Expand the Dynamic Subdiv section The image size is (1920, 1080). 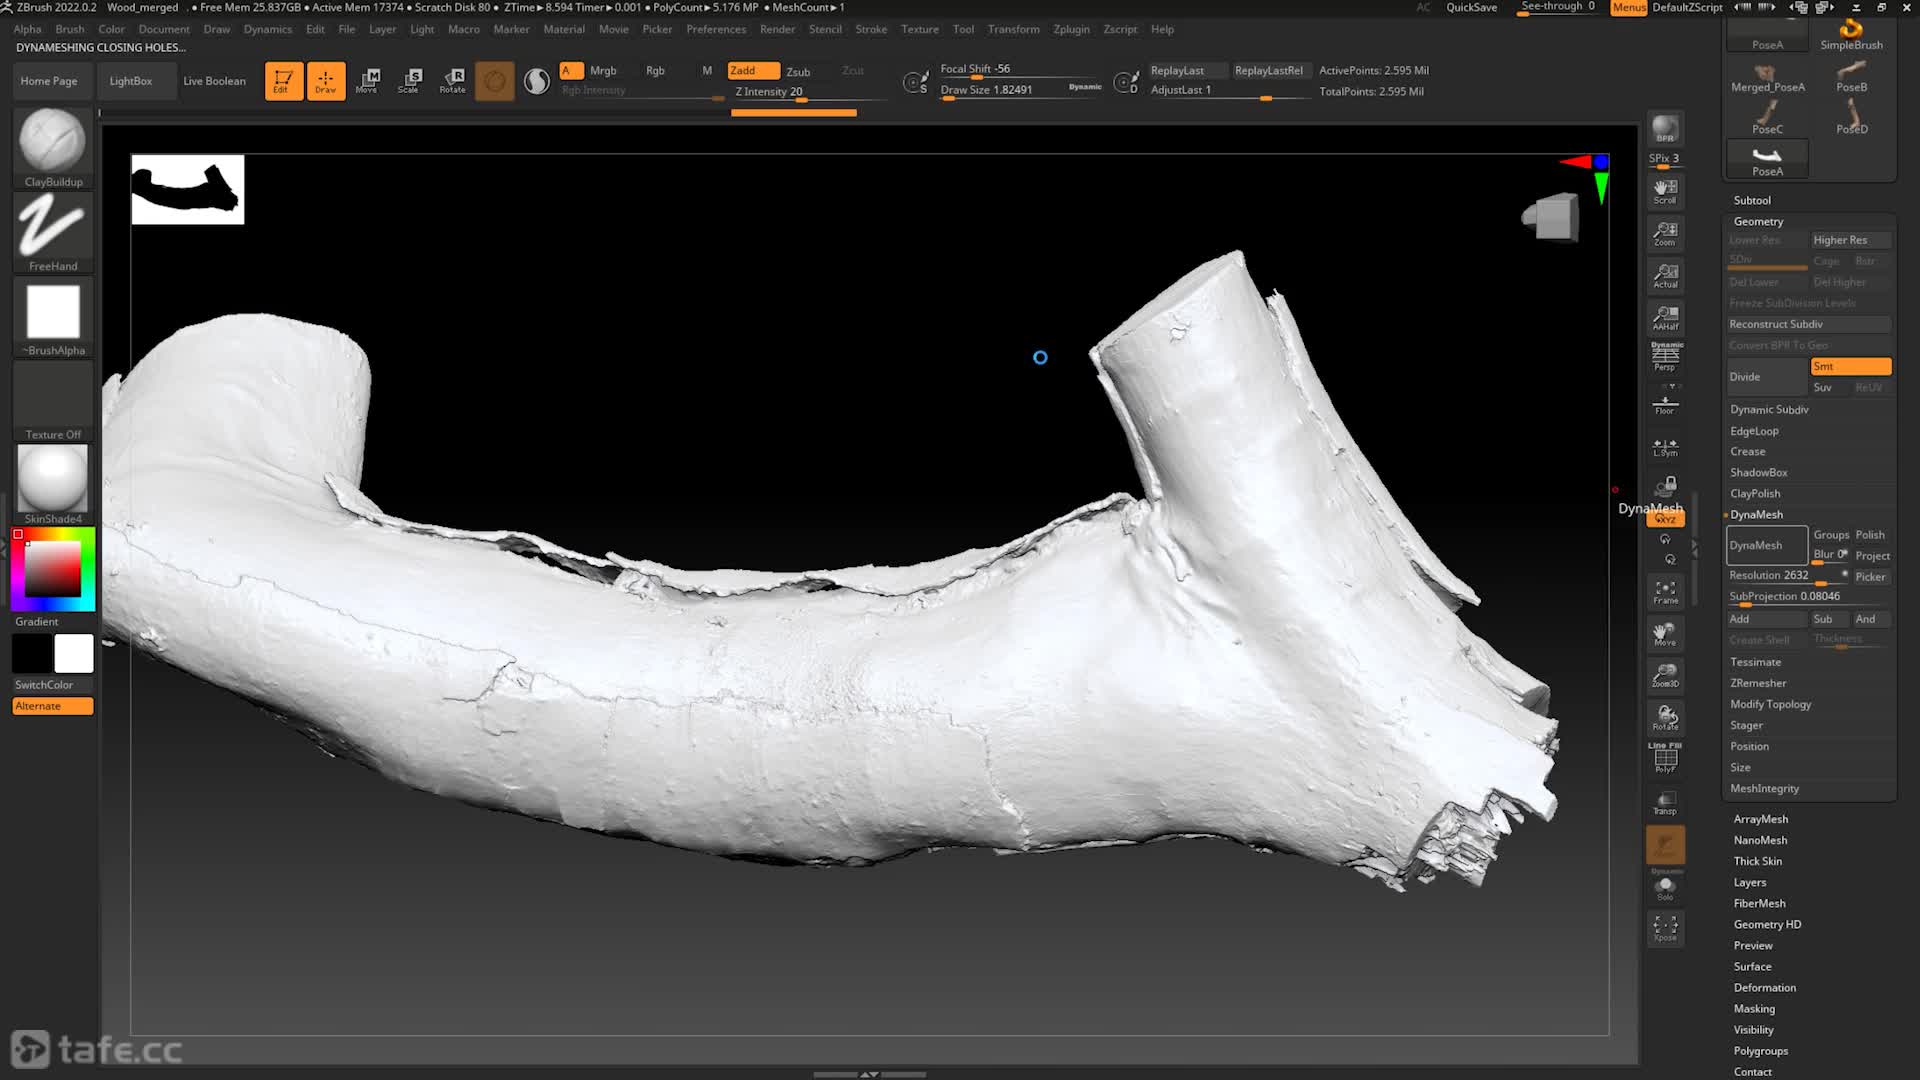1769,409
